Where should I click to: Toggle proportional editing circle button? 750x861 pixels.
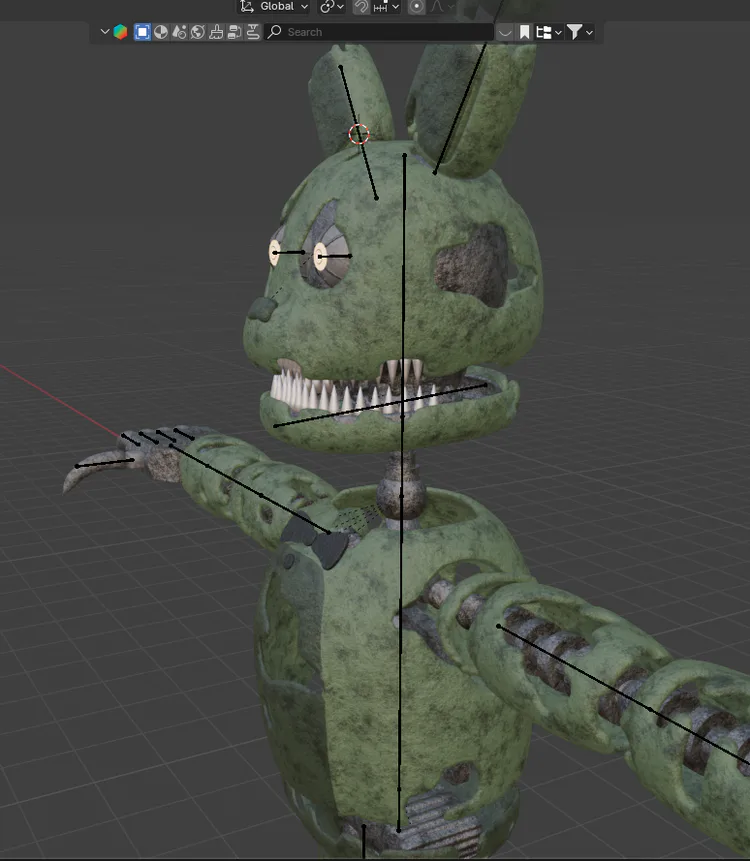(417, 7)
